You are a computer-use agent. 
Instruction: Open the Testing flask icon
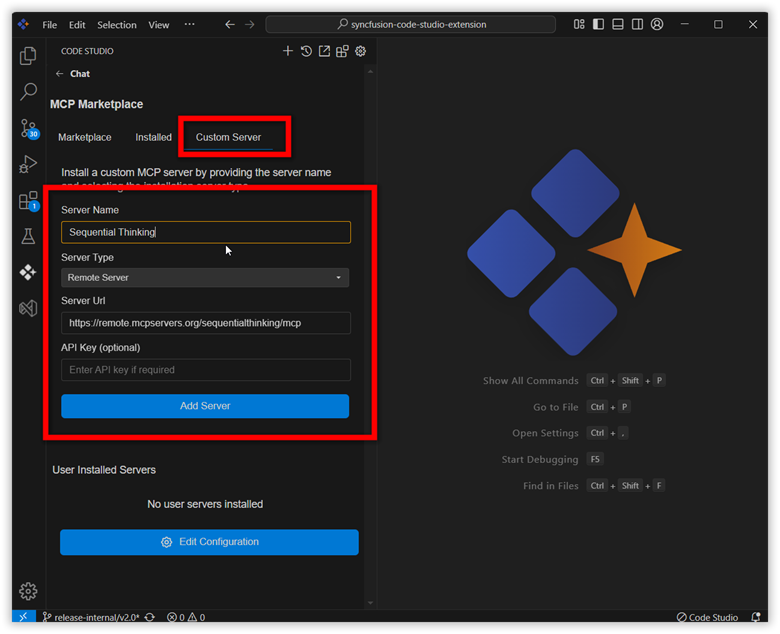(x=28, y=236)
